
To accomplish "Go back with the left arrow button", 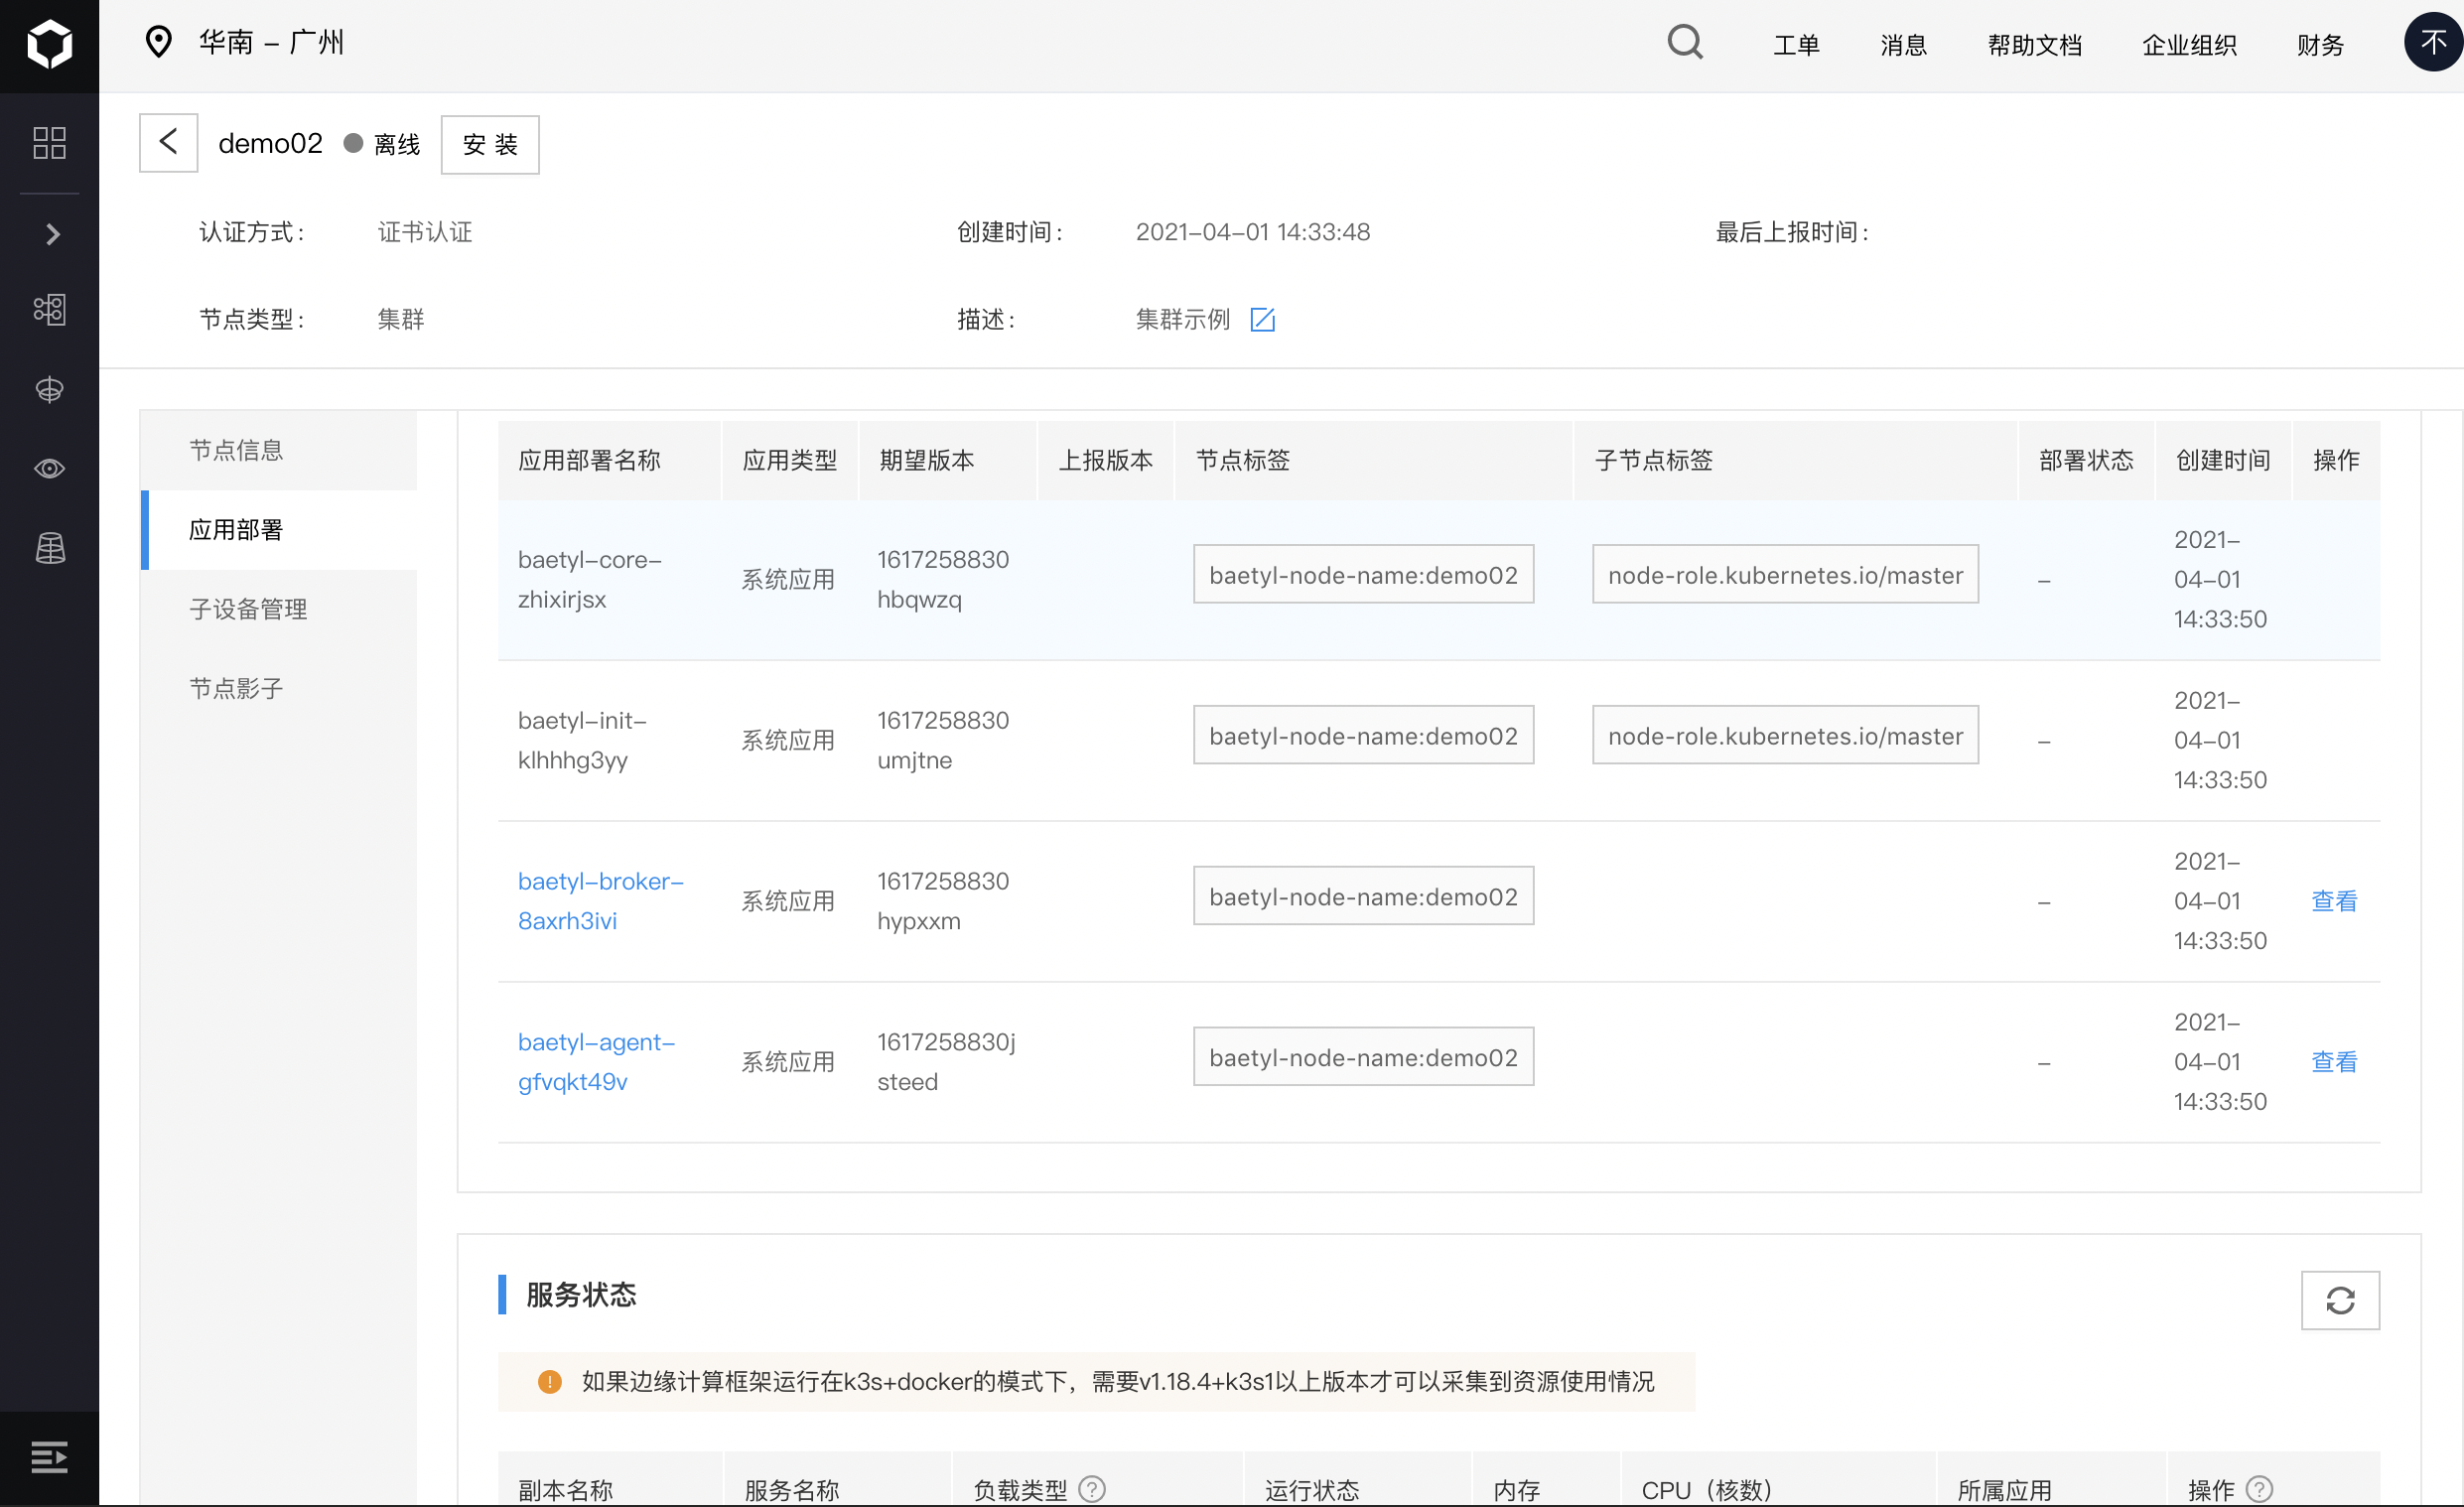I will [168, 143].
